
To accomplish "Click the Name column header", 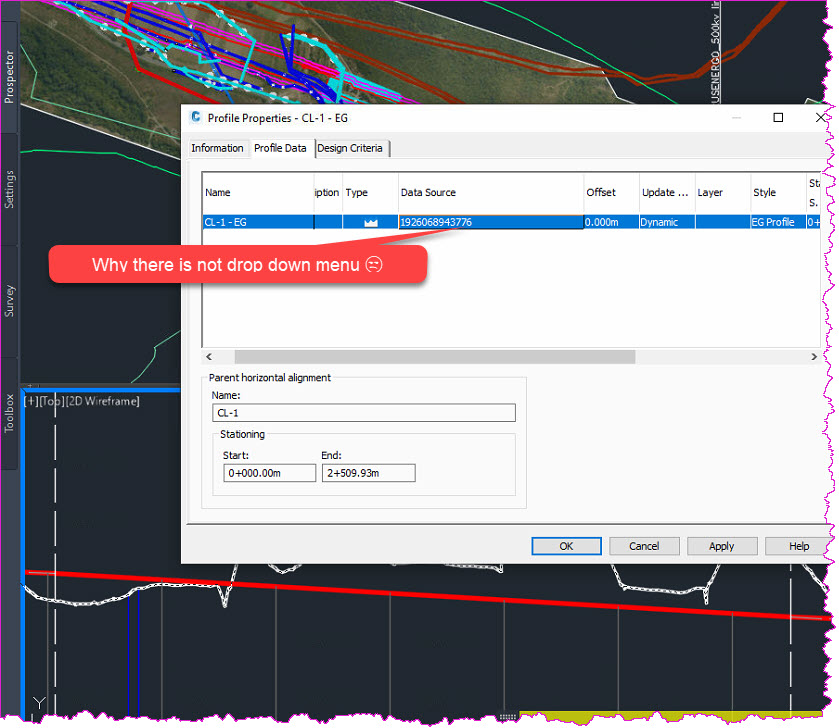I will [x=258, y=193].
